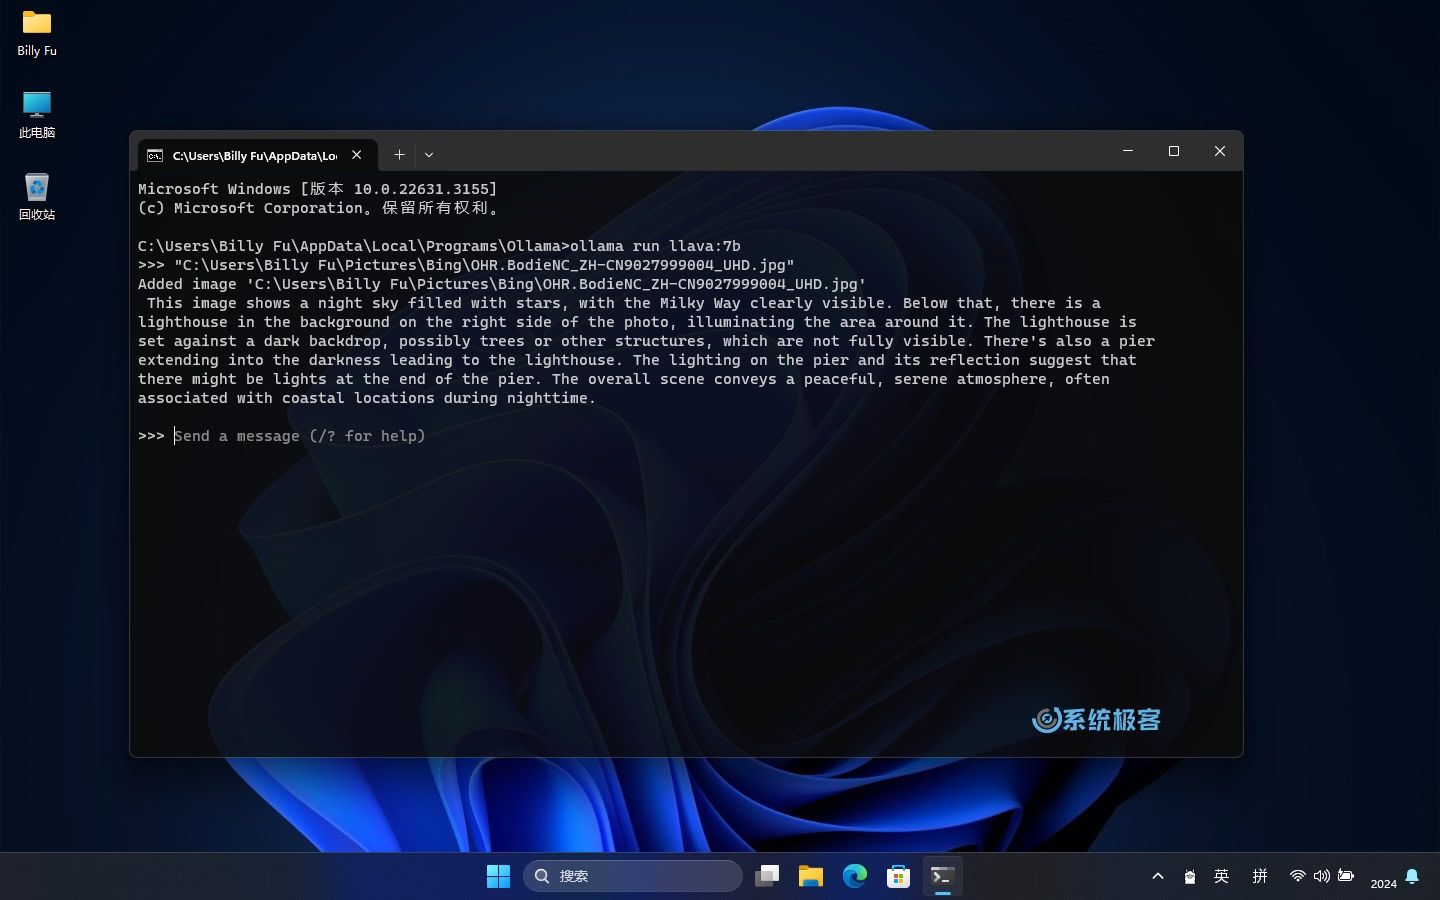Open Wi-Fi network settings tray icon
Screen dimensions: 1440x900
[1298, 876]
